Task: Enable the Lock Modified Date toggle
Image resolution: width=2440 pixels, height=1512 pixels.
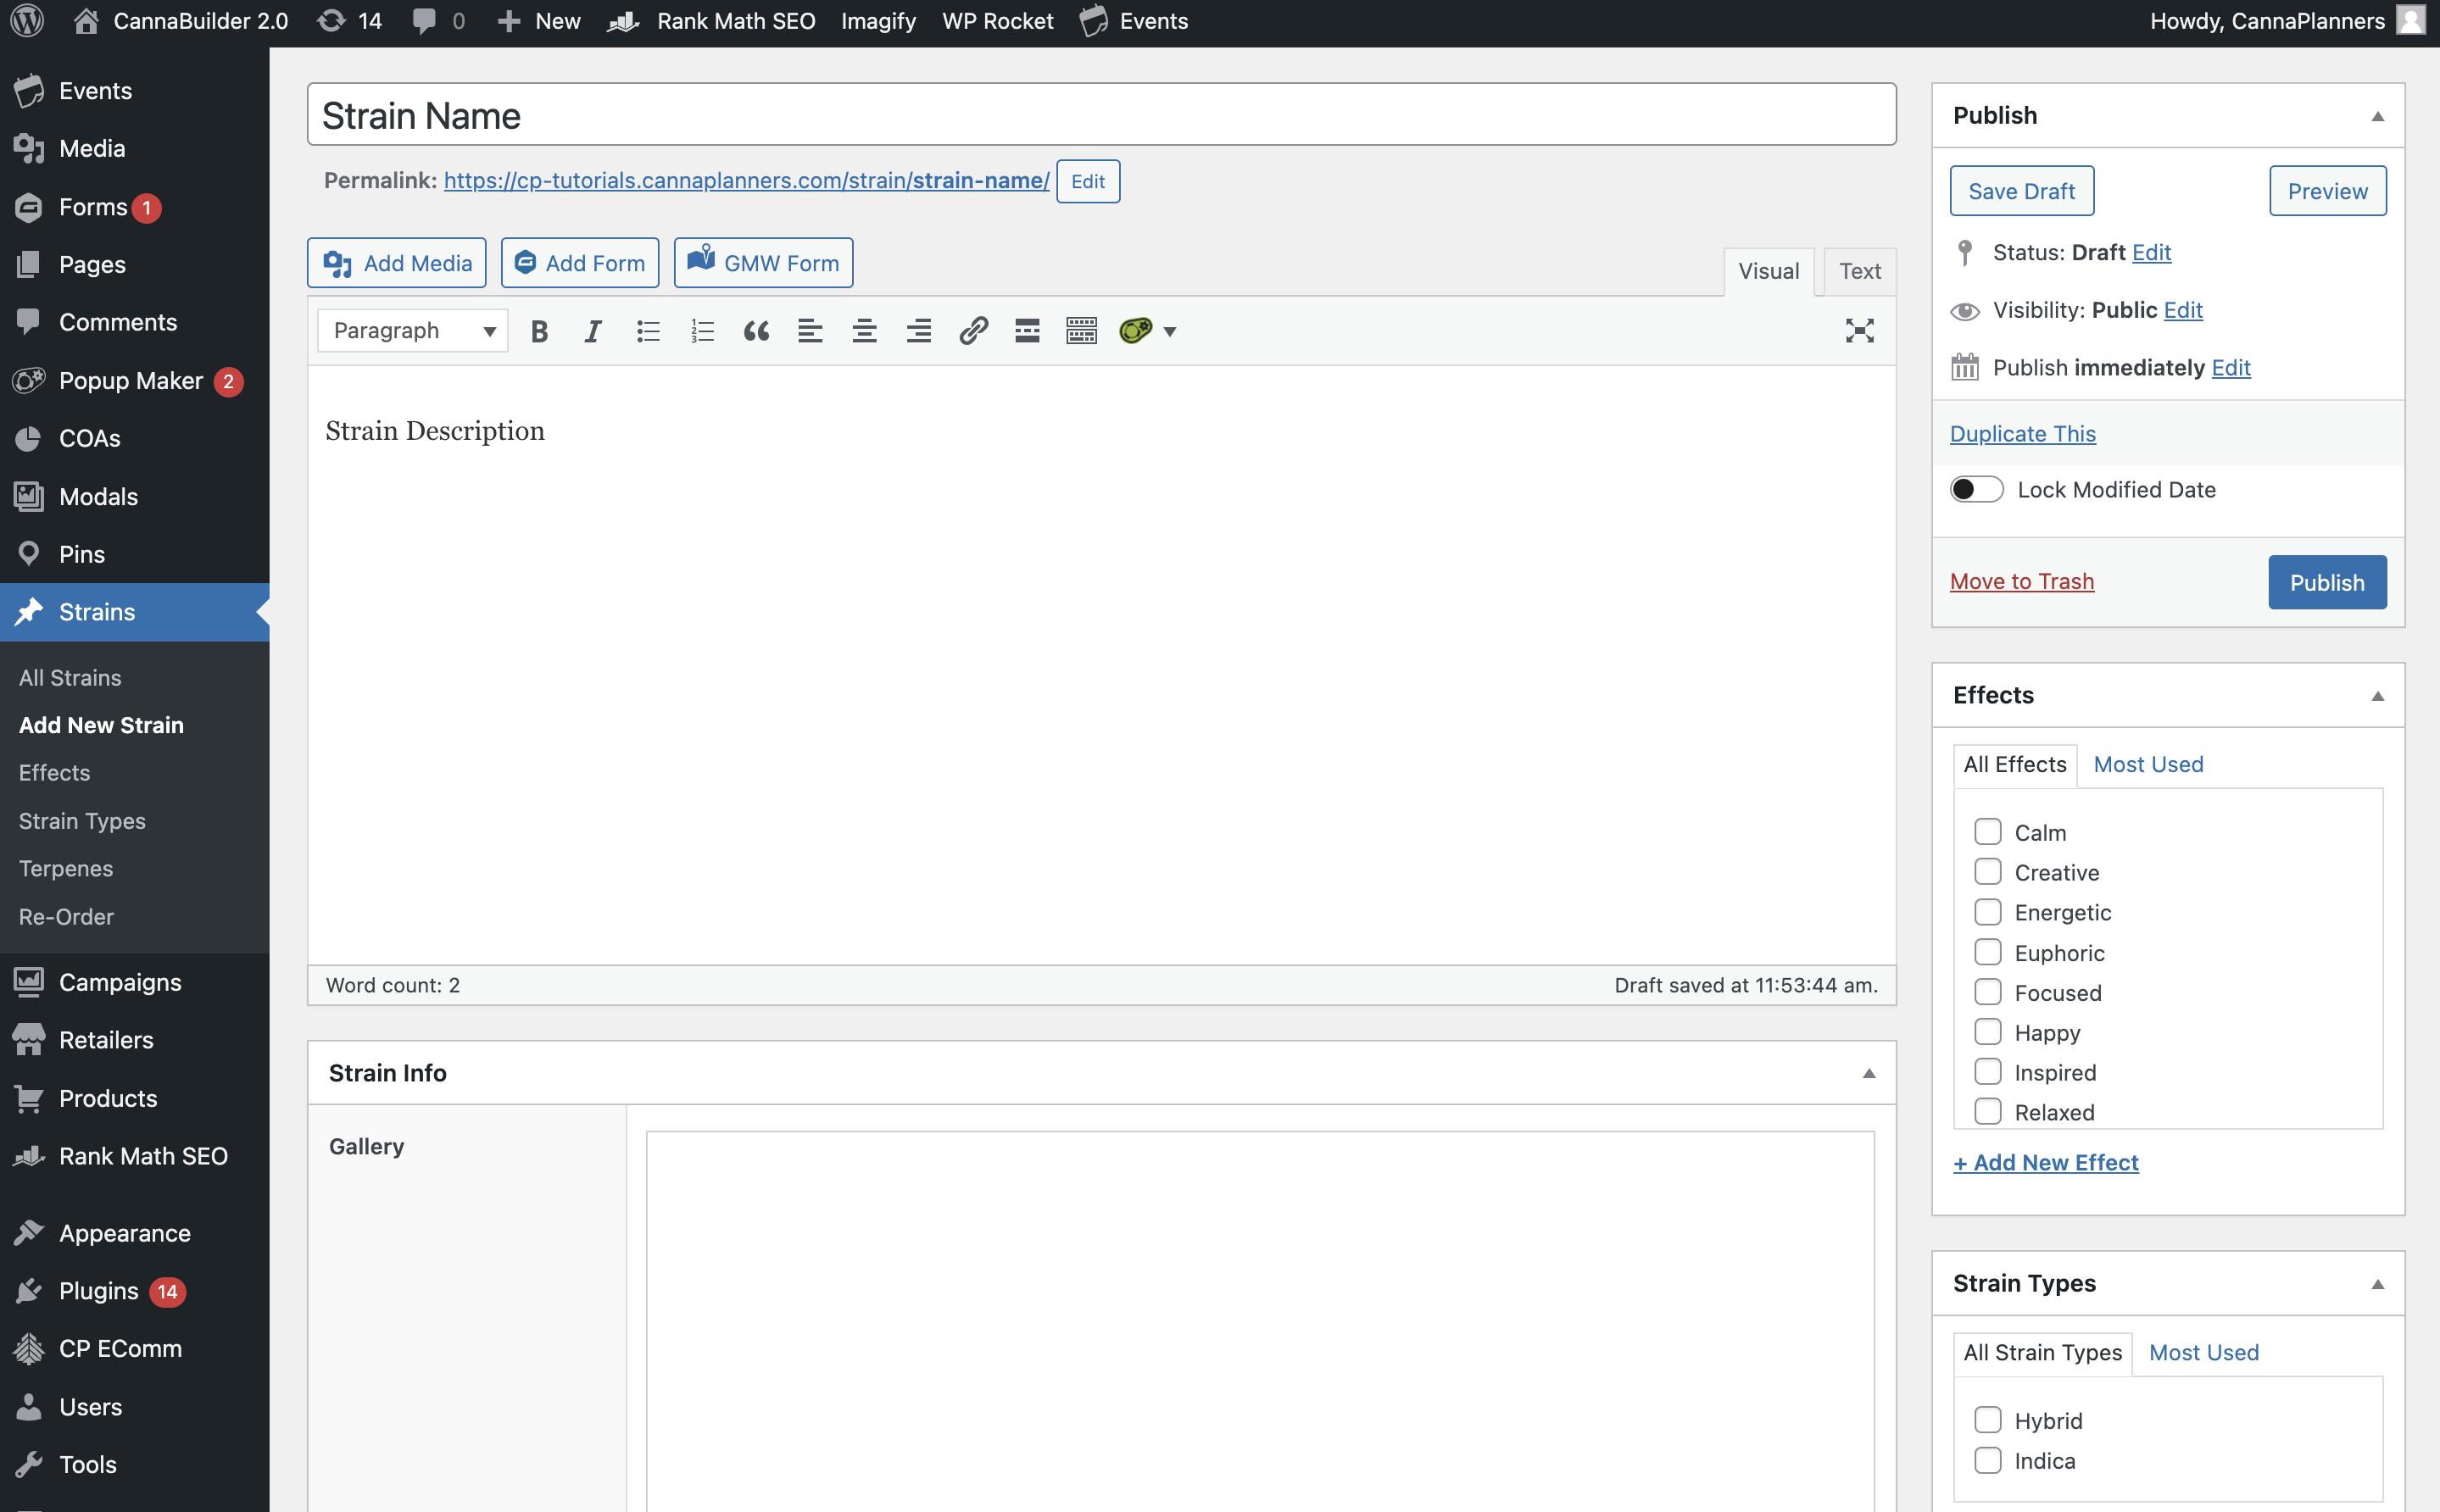Action: (x=1976, y=489)
